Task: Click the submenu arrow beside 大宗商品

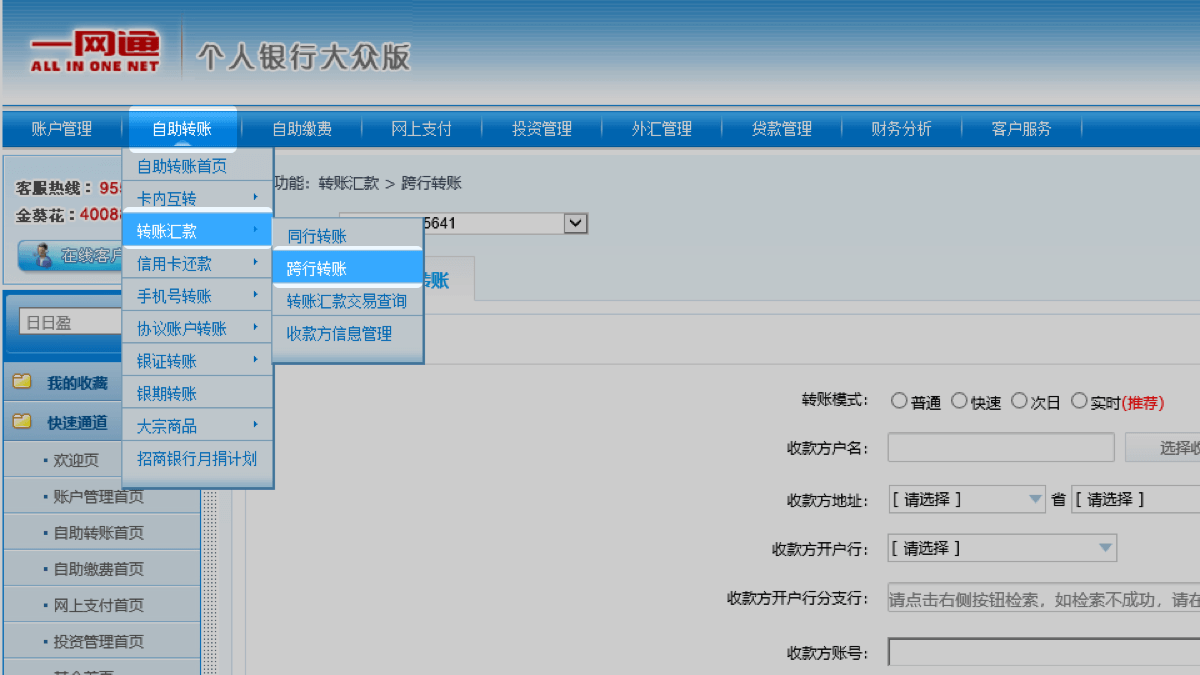Action: pos(256,424)
